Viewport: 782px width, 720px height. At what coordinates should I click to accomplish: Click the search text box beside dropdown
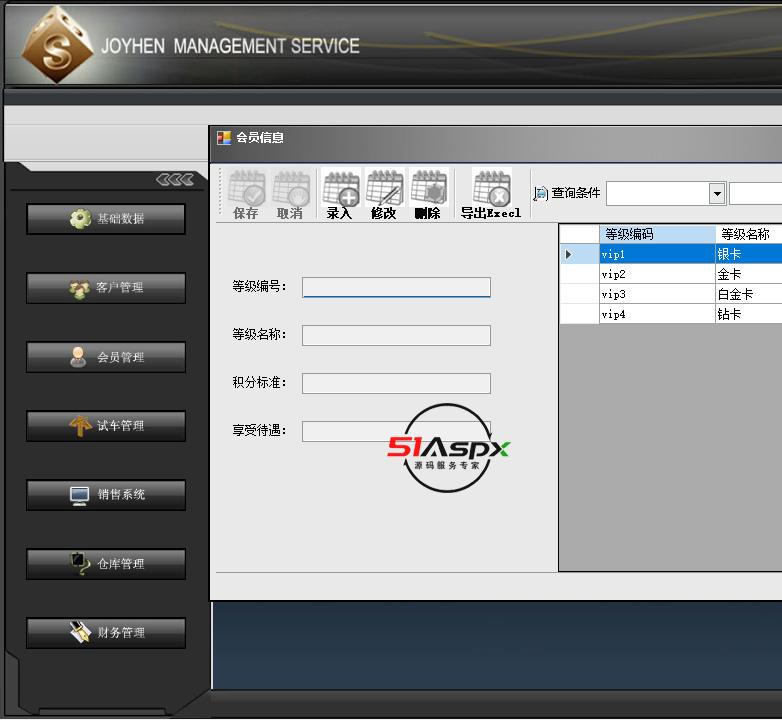(756, 193)
